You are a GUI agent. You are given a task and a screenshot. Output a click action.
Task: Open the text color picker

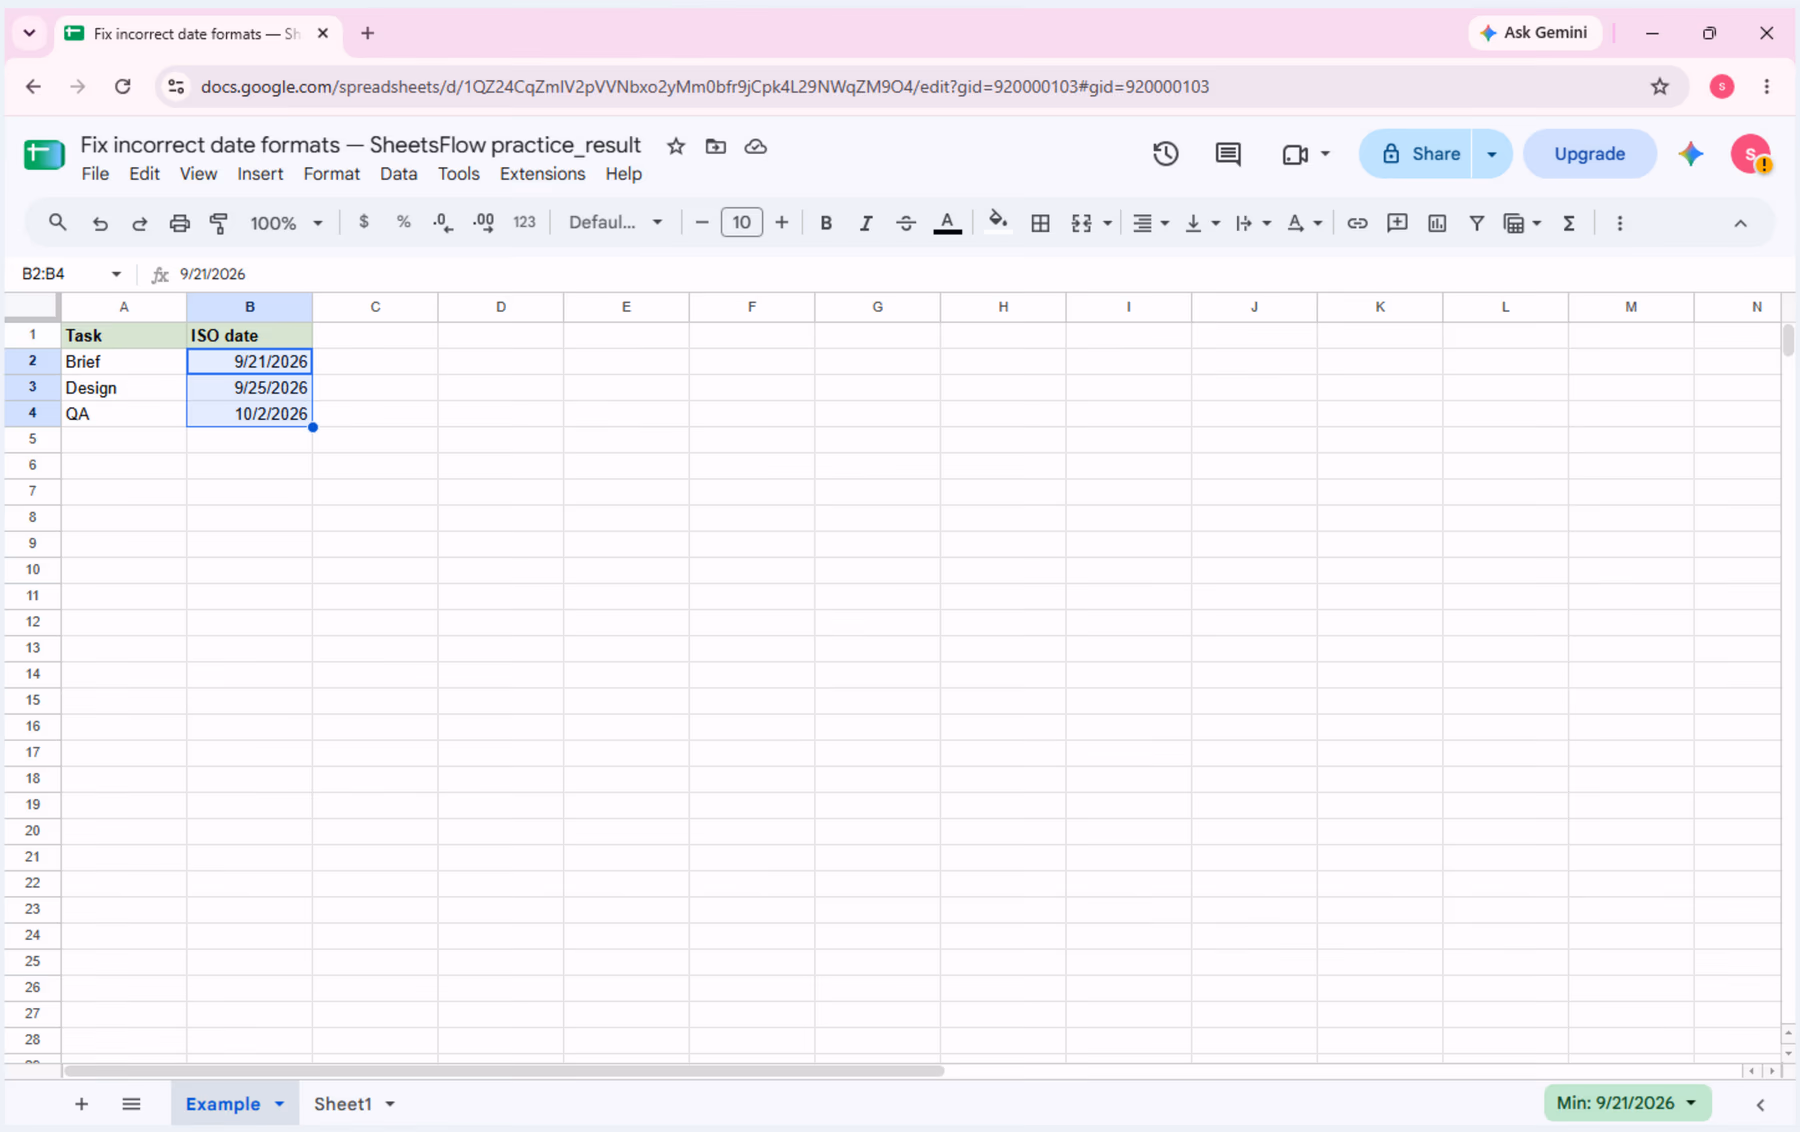tap(947, 223)
